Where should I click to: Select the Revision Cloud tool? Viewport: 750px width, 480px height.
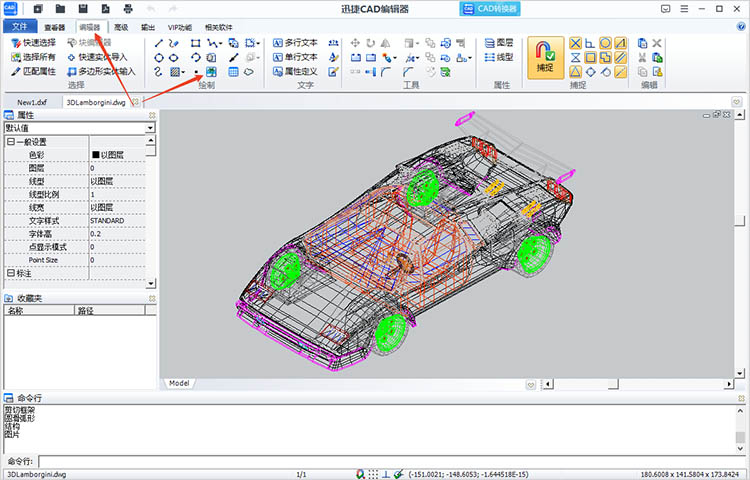[x=249, y=72]
